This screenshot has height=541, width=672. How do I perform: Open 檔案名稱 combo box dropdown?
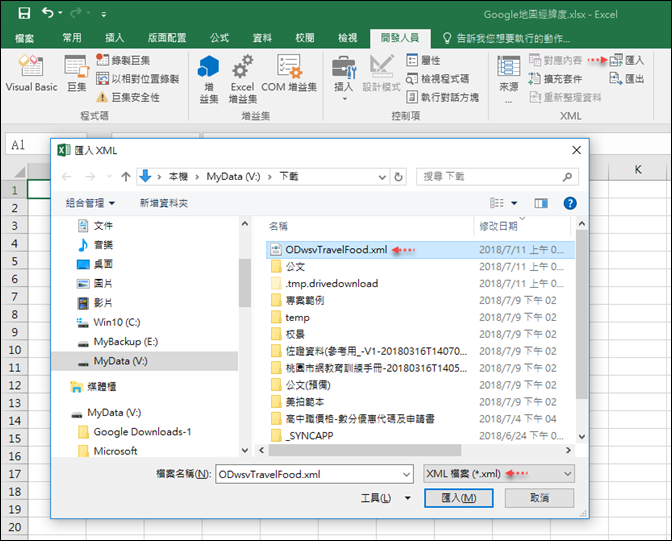tap(406, 474)
